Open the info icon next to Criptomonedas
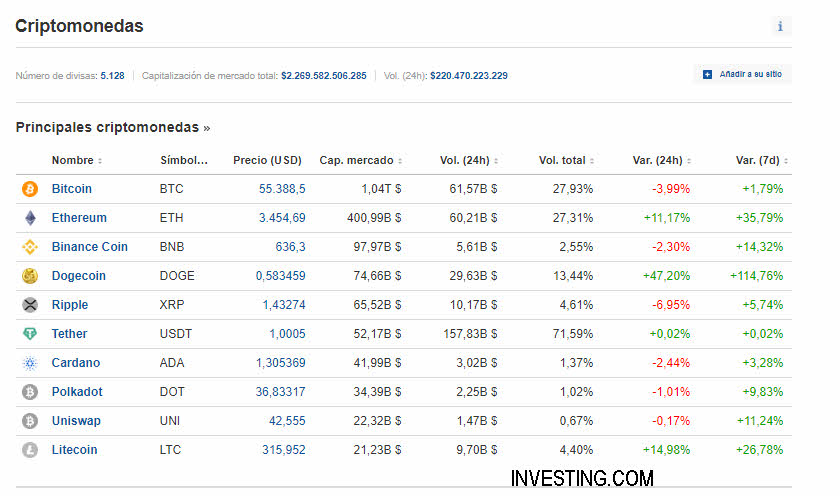Image resolution: width=840 pixels, height=496 pixels. [780, 27]
